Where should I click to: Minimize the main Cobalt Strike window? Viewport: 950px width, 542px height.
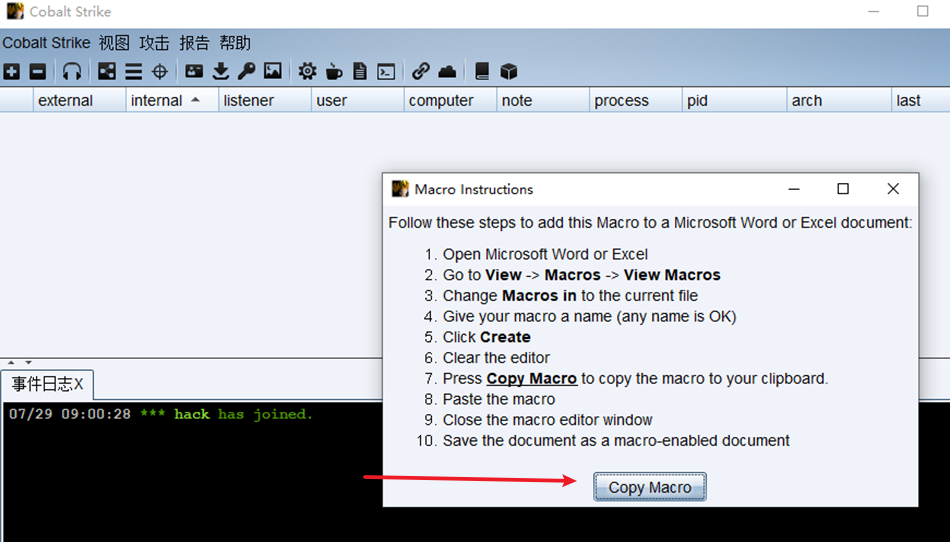pyautogui.click(x=874, y=12)
